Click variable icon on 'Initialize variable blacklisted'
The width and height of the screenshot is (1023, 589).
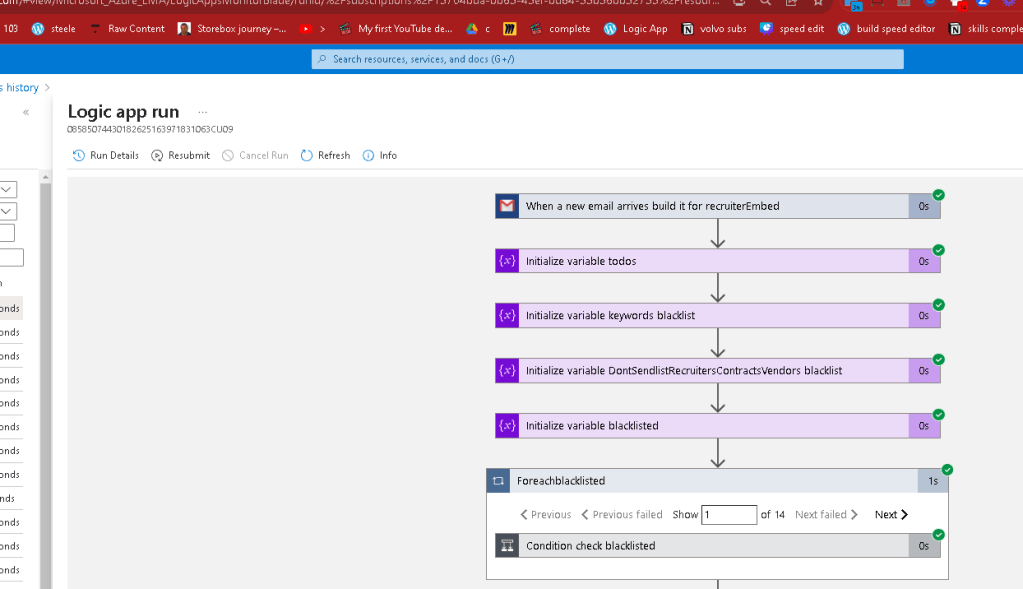pos(507,425)
